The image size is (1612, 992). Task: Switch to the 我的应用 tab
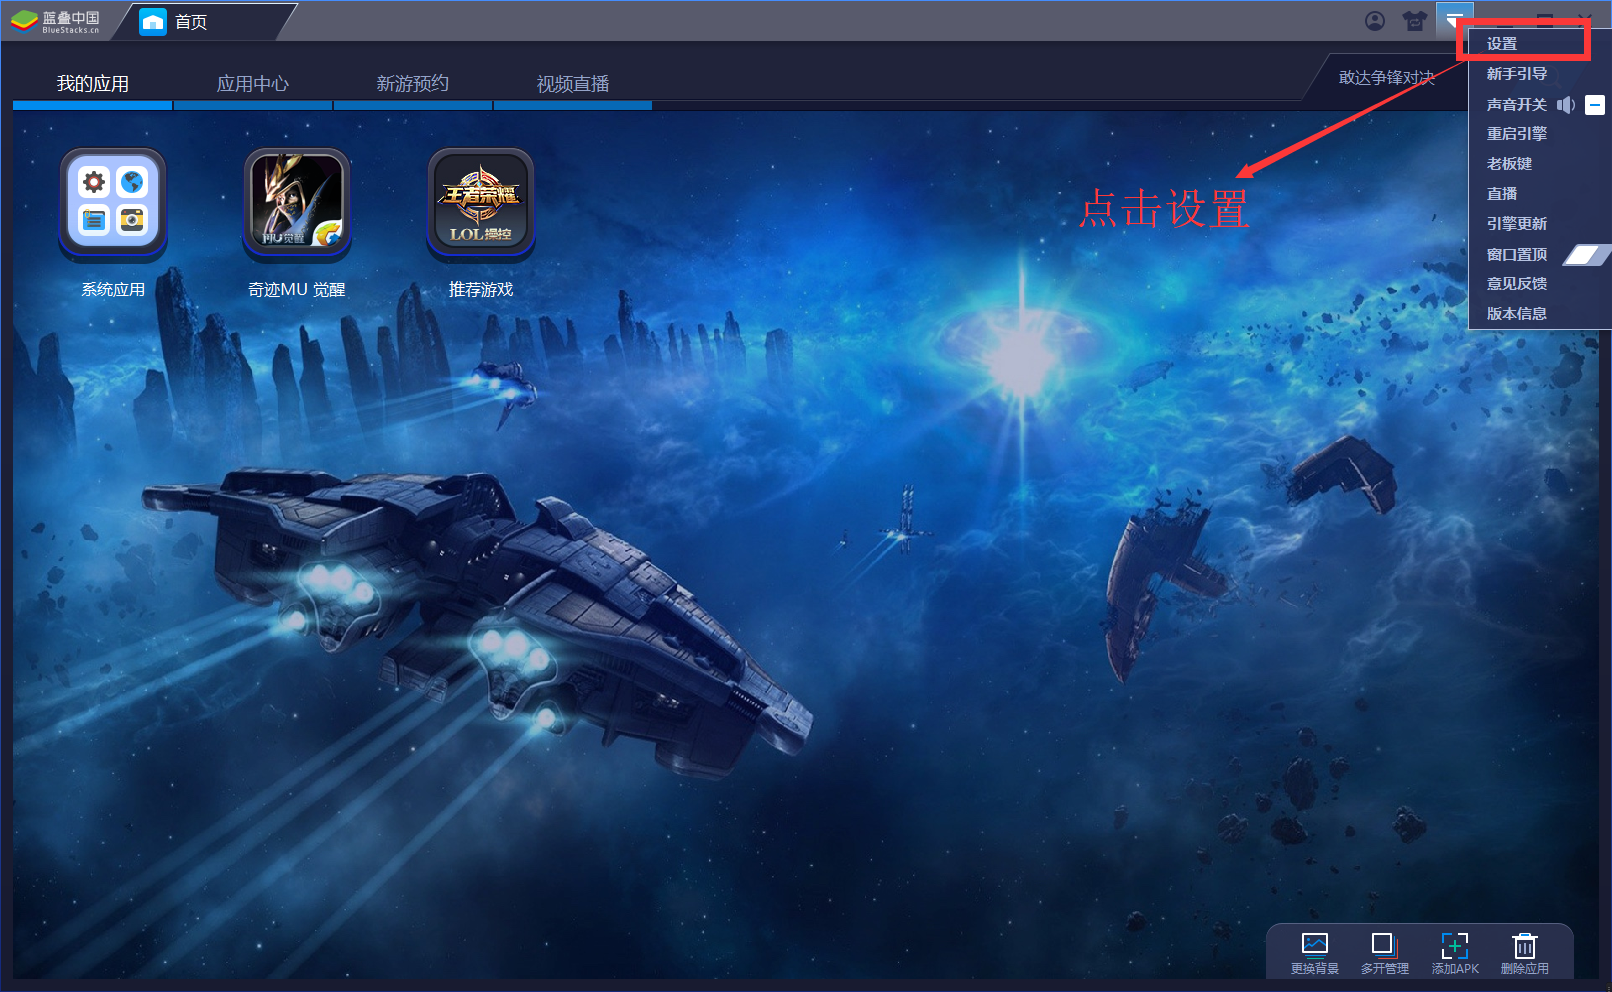pyautogui.click(x=93, y=84)
